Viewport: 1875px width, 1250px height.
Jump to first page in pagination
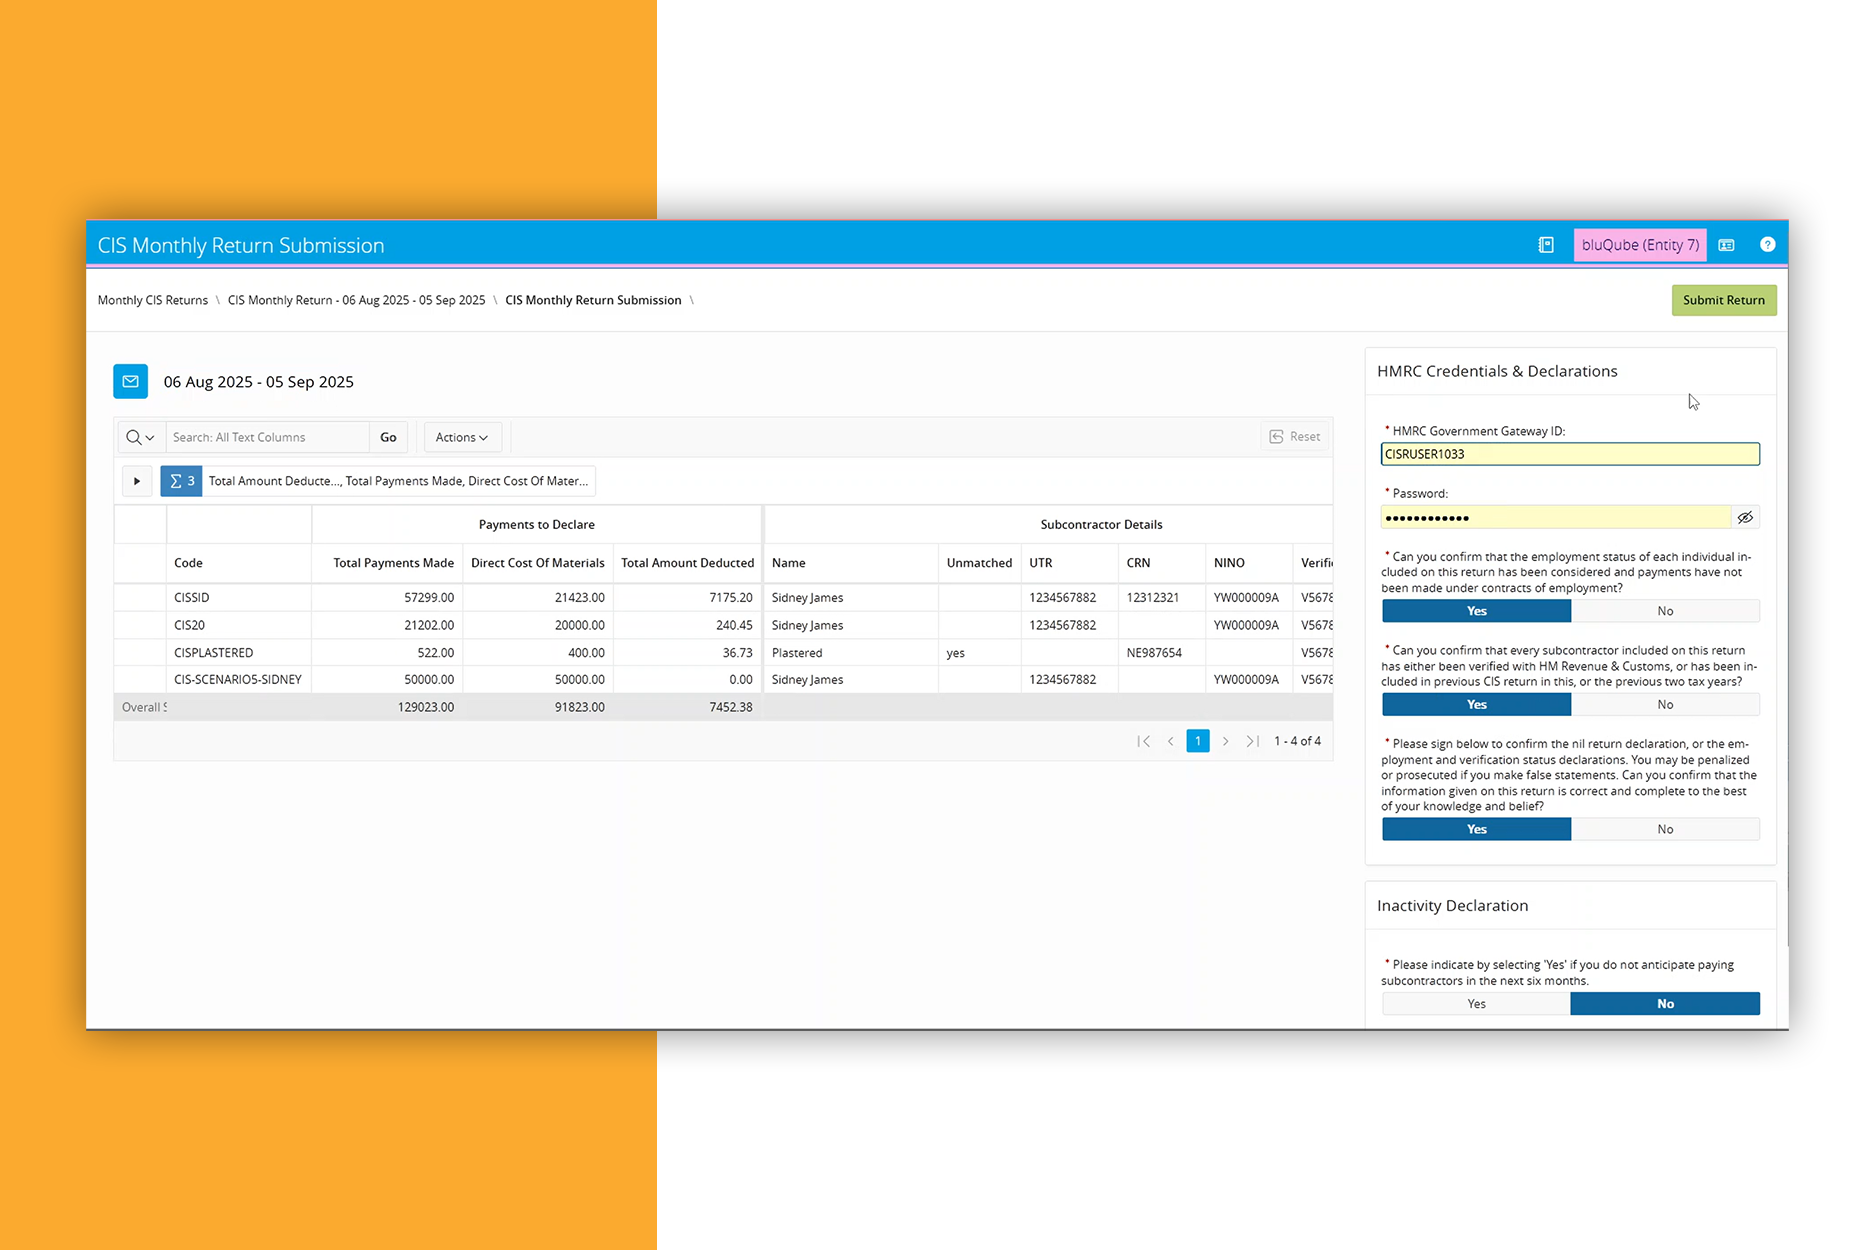1144,741
